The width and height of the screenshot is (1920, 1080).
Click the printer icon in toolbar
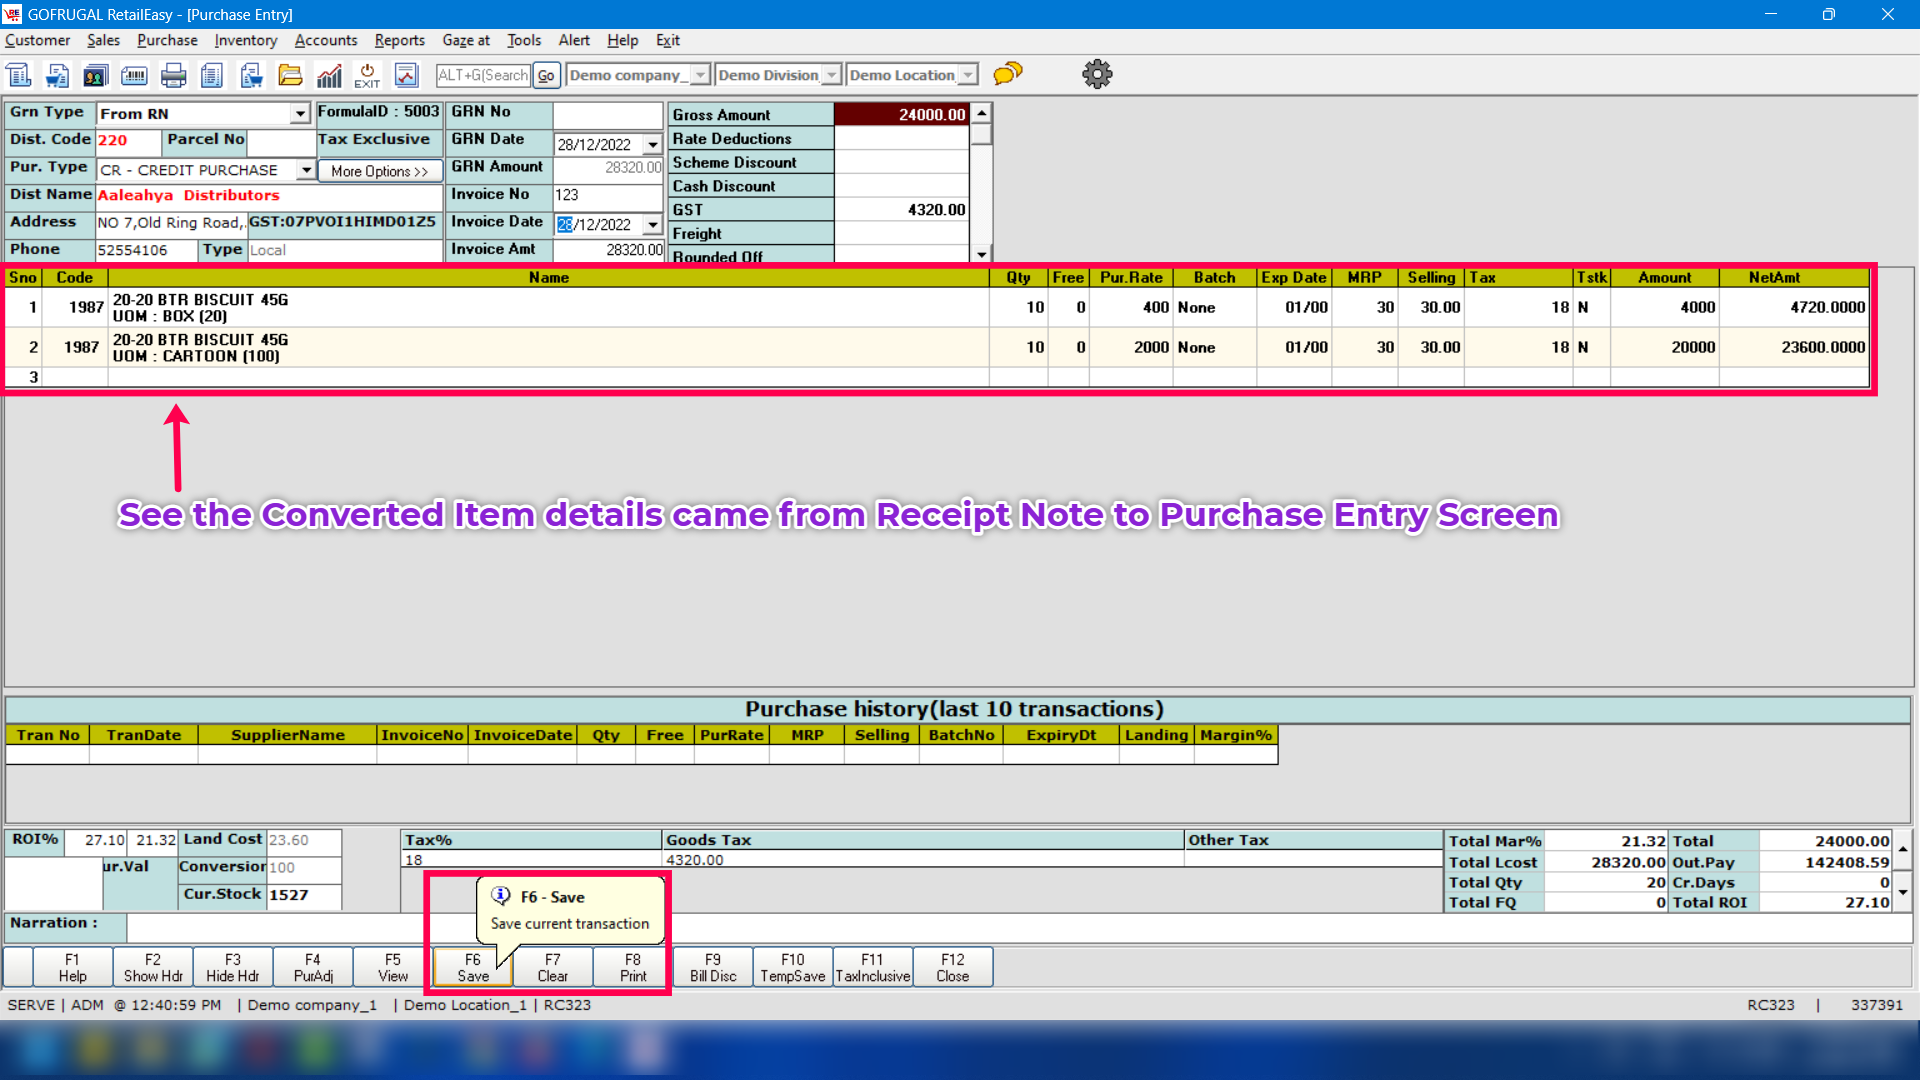coord(173,75)
